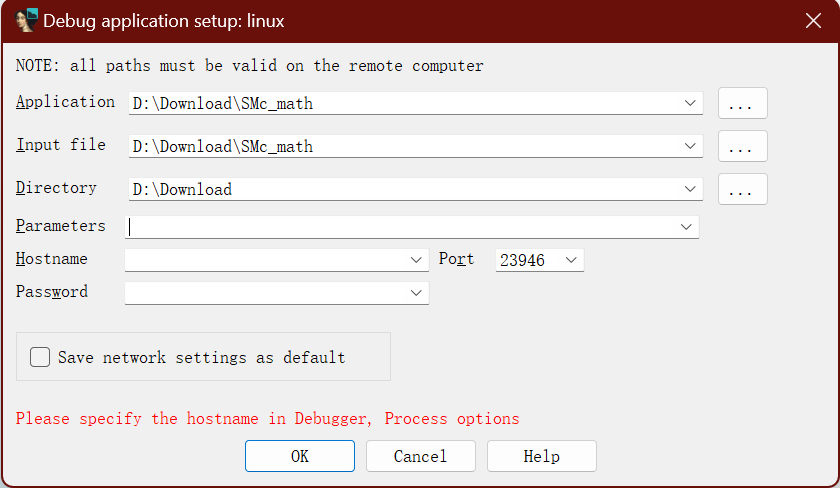Open the Hostname dropdown list
This screenshot has width=840, height=488.
click(x=417, y=260)
